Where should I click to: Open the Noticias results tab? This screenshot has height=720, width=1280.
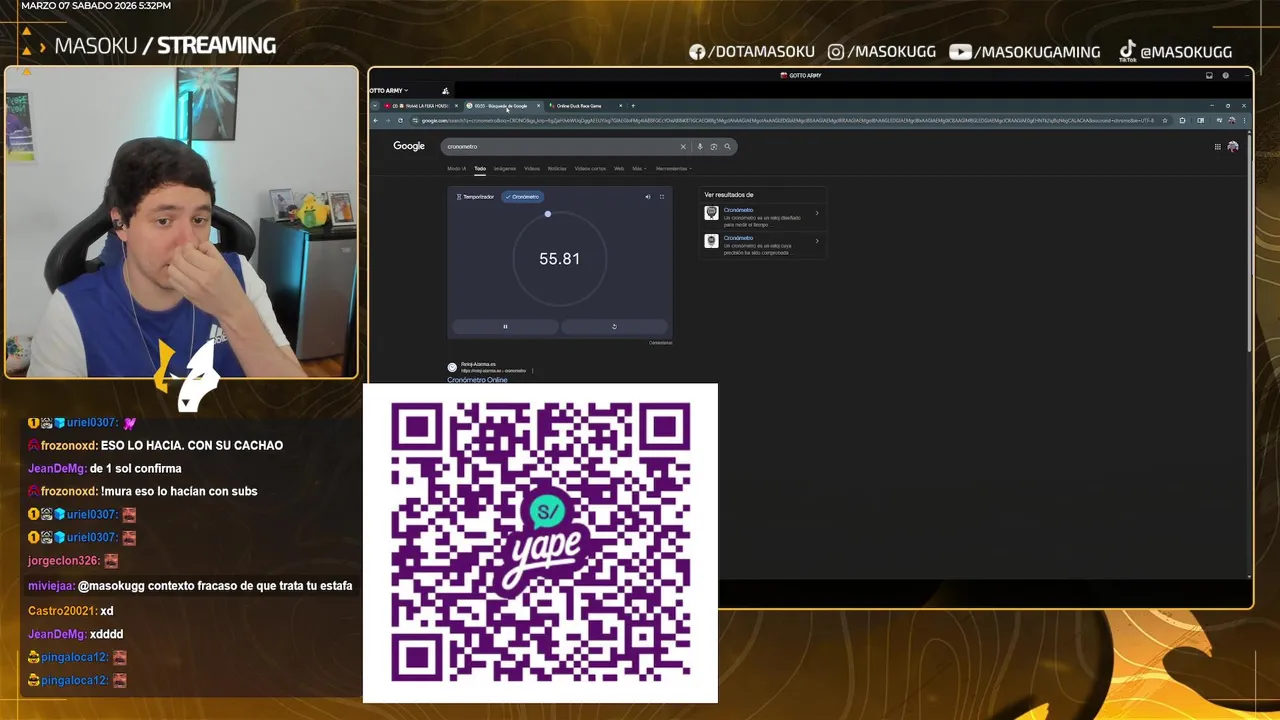click(557, 168)
